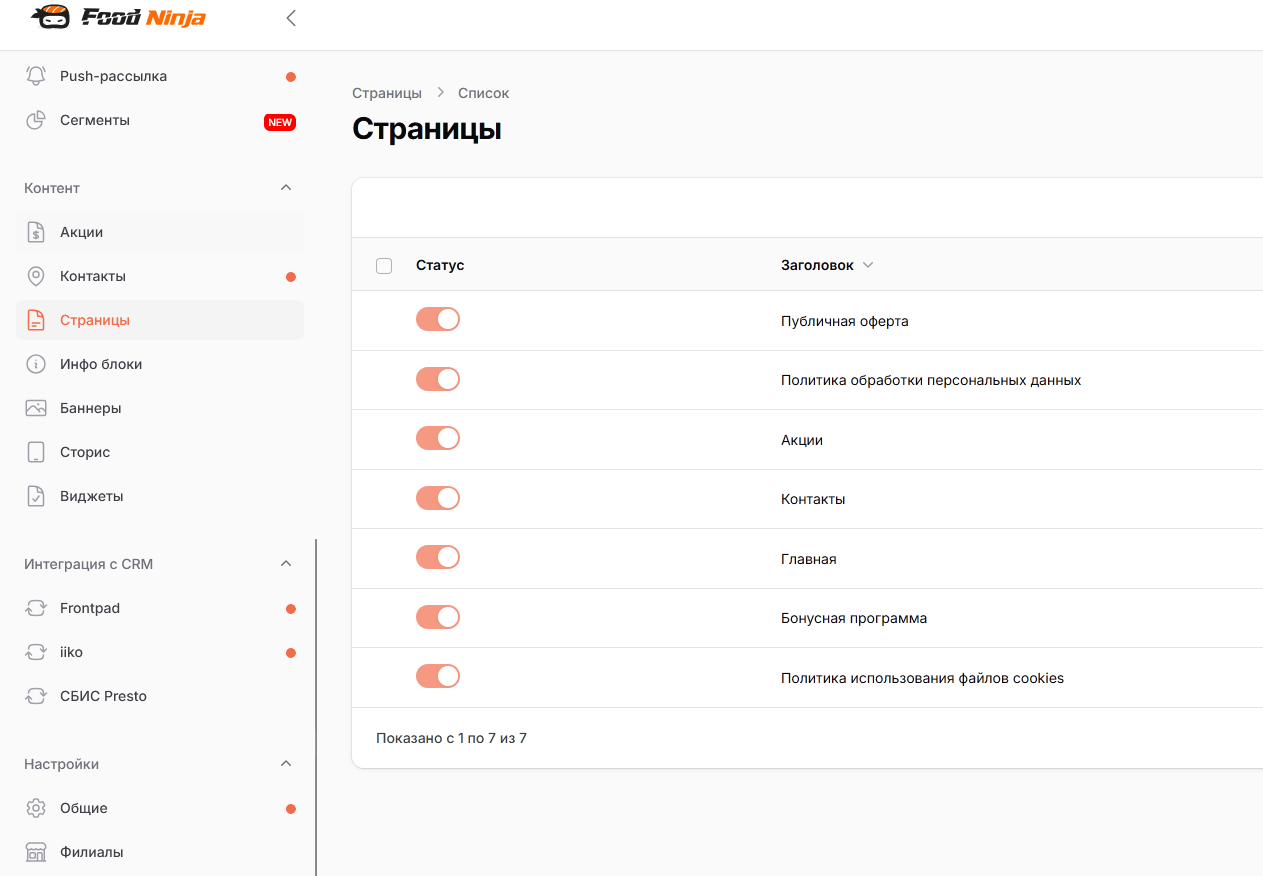
Task: Click the Акции dollar document icon
Action: [36, 232]
